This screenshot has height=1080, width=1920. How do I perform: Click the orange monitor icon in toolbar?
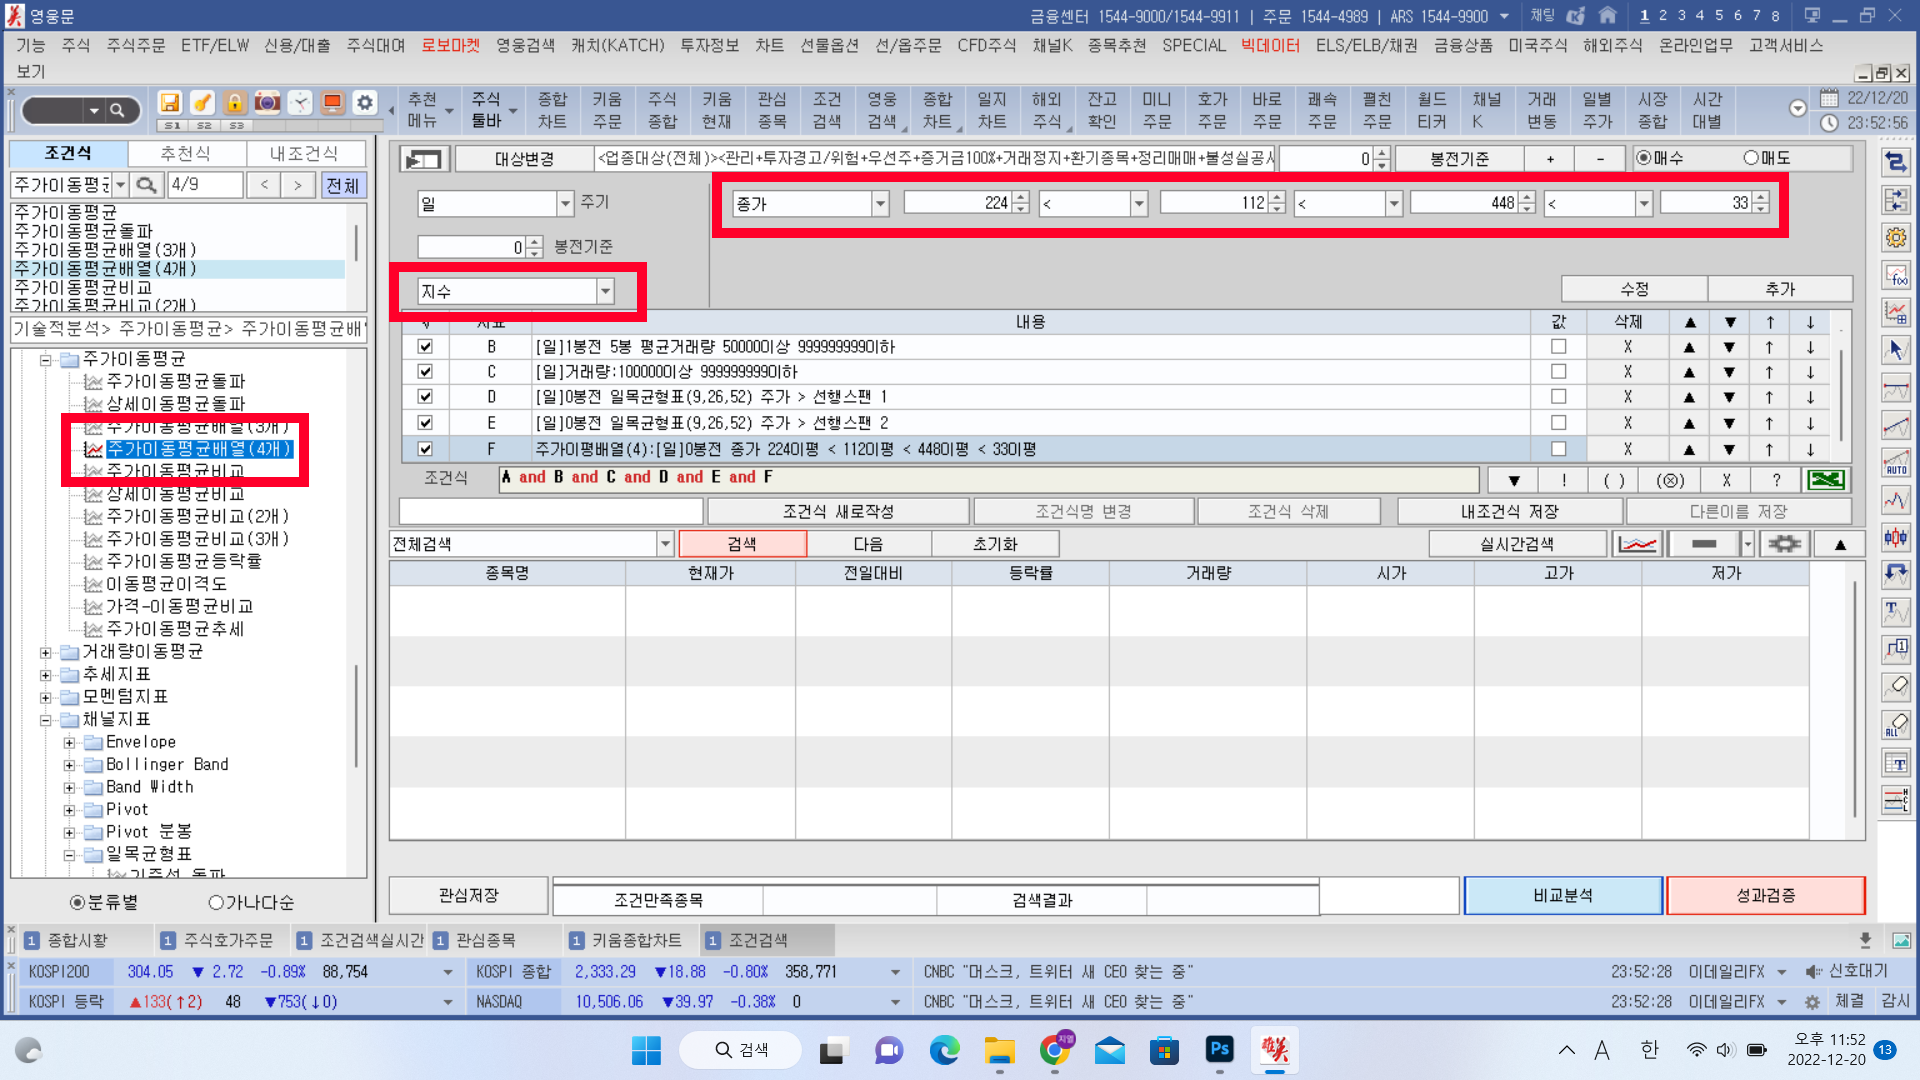(333, 103)
